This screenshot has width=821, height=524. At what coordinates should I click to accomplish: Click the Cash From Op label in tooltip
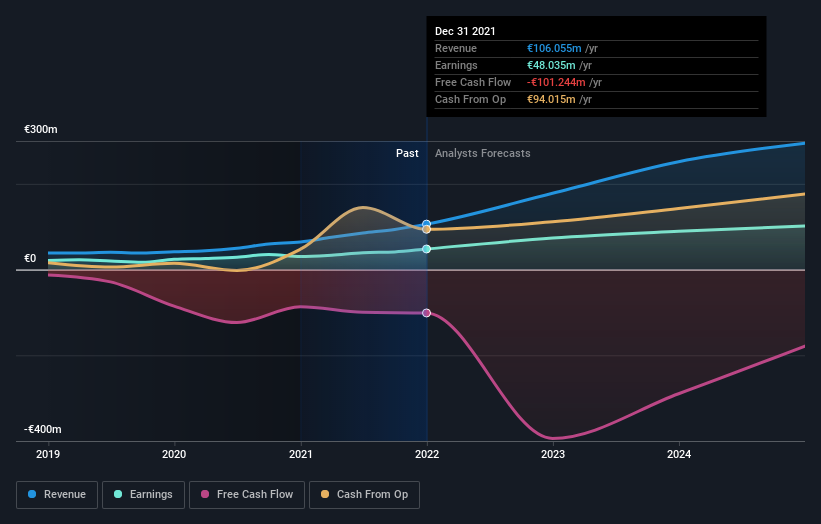pyautogui.click(x=470, y=99)
